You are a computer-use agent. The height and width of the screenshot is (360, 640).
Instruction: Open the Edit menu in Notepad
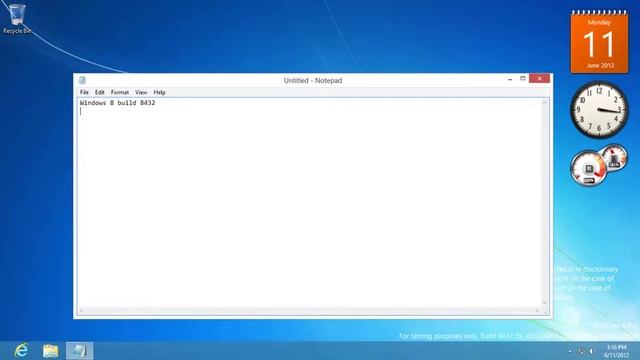click(x=100, y=92)
